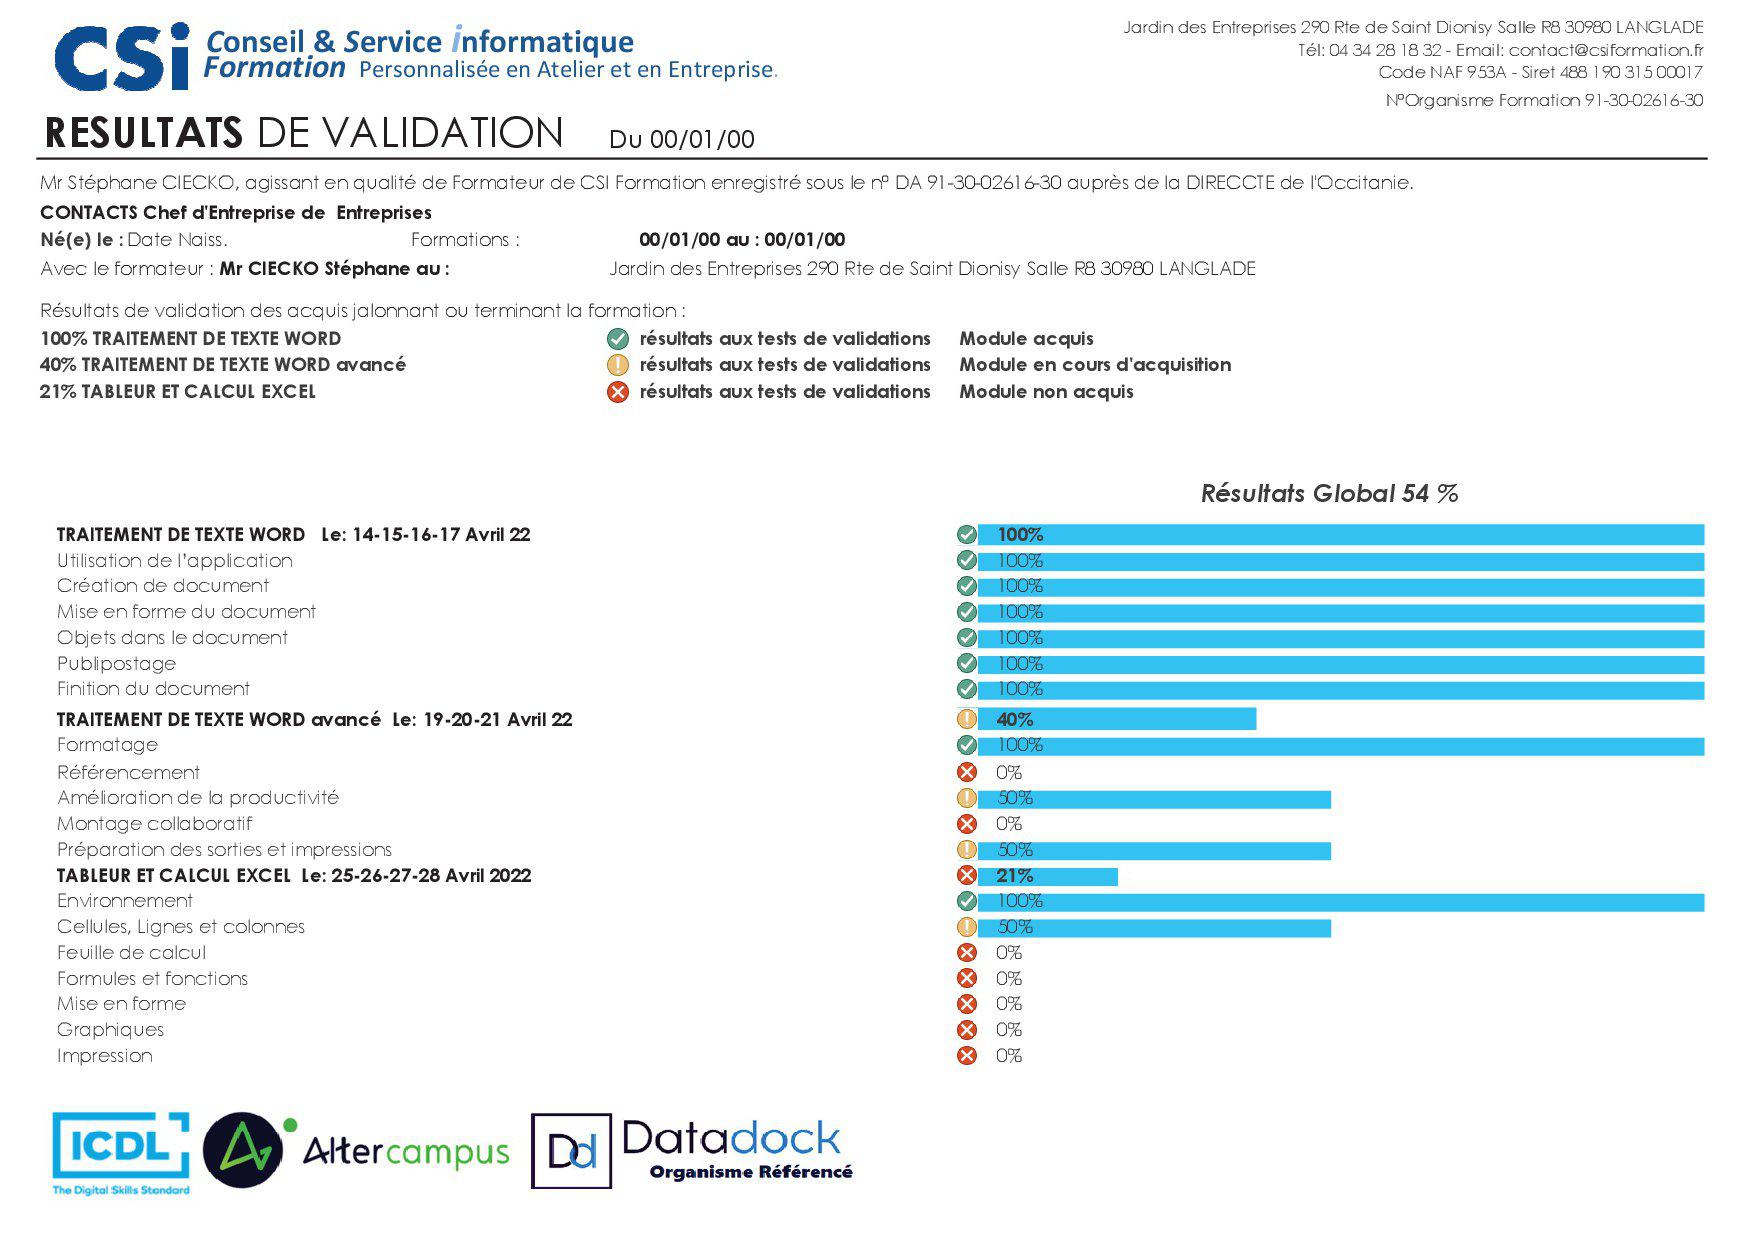Click red cross icon for Référencement row
This screenshot has height=1240, width=1754.
966,772
